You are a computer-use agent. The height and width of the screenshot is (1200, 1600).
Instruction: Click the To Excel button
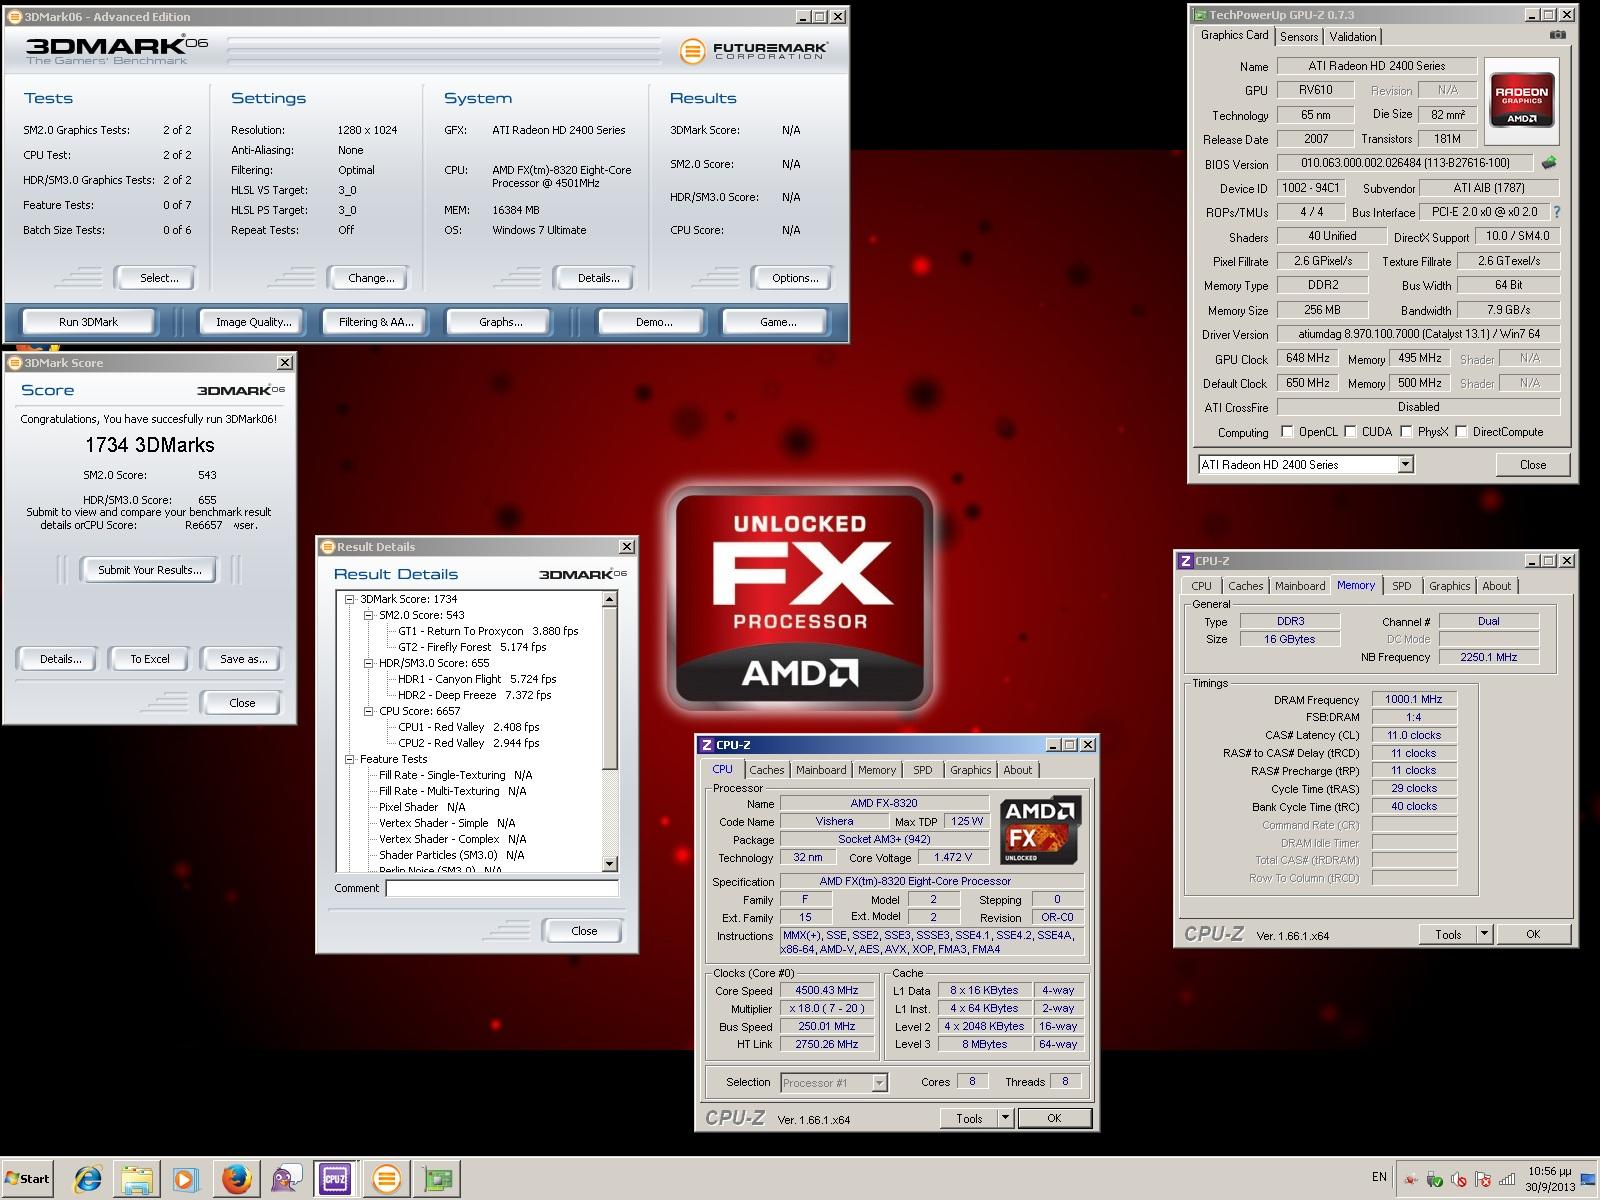point(150,659)
